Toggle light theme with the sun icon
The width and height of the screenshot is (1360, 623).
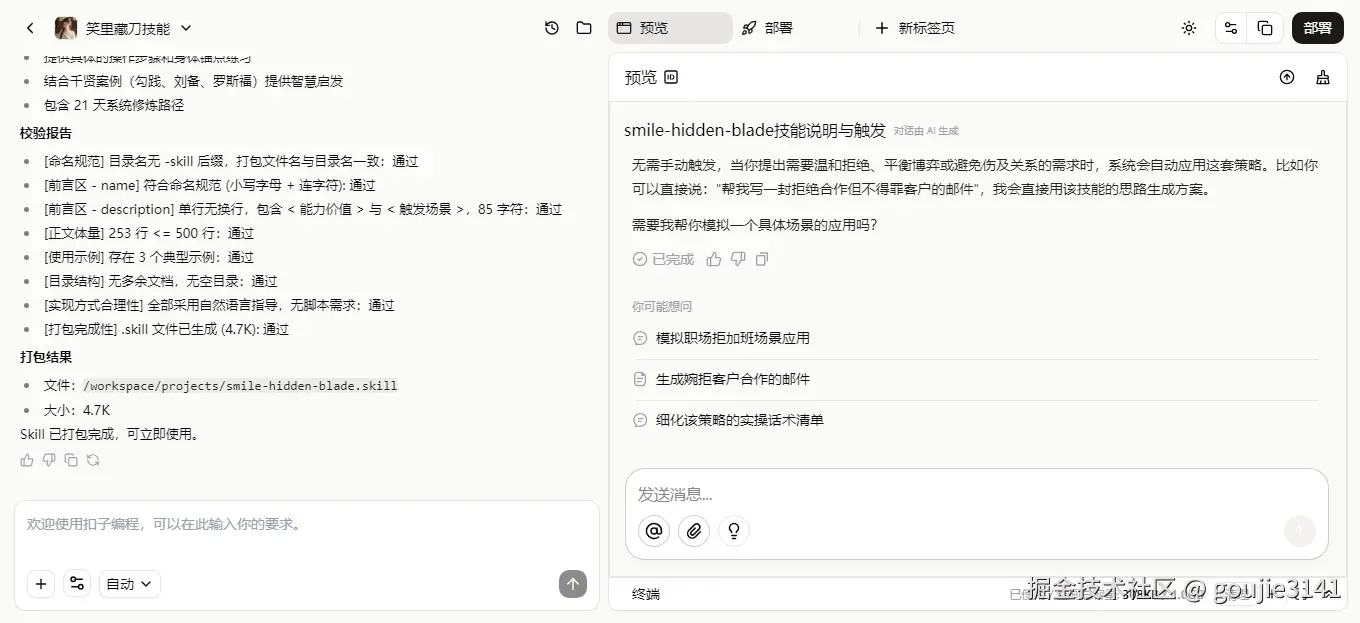(x=1189, y=28)
